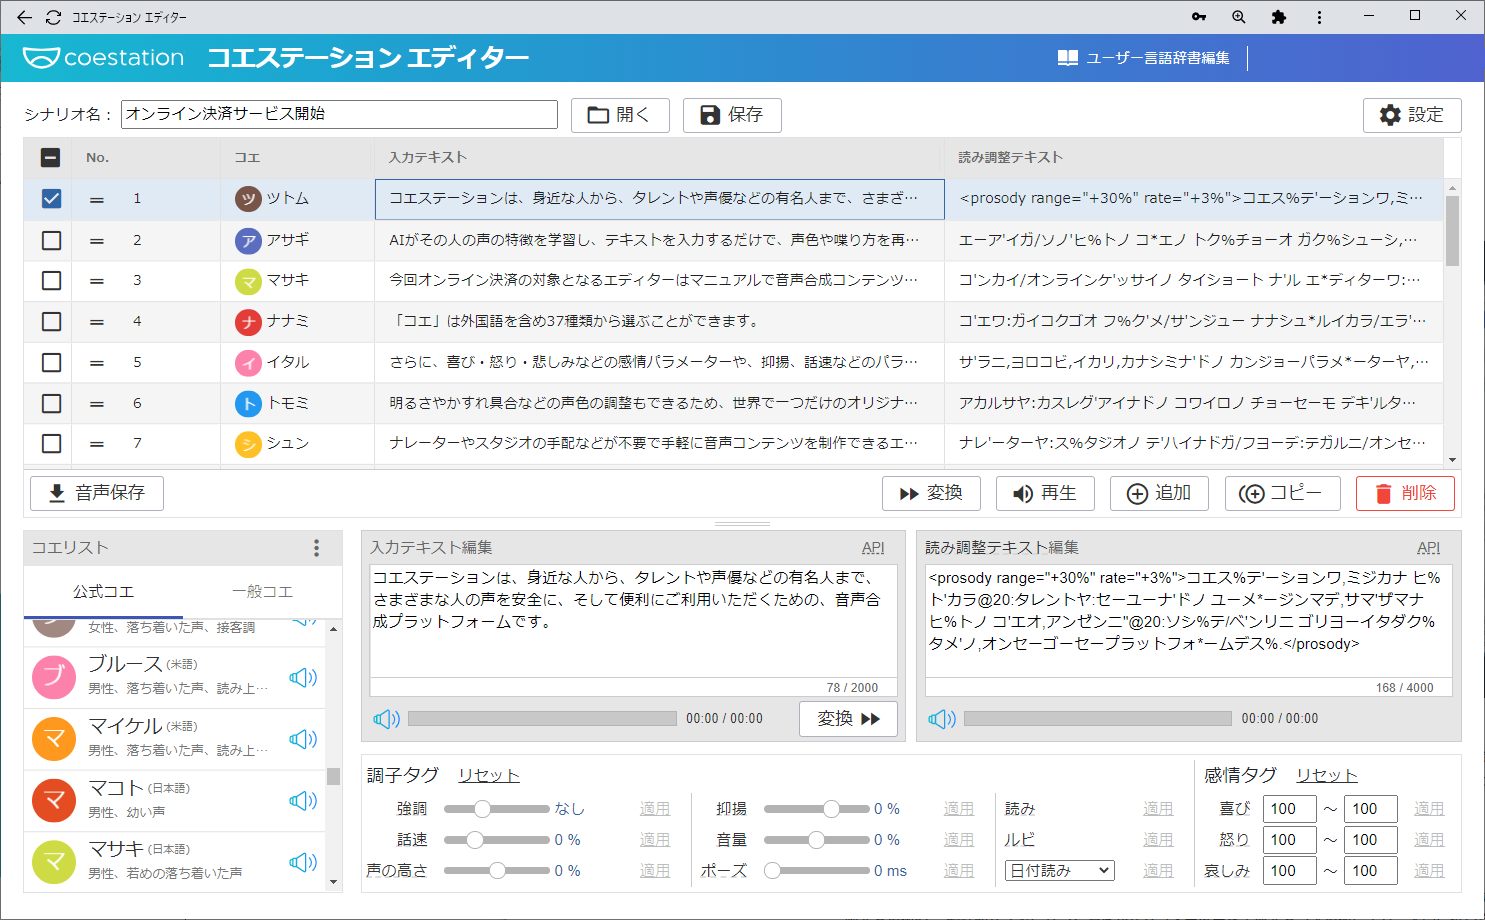This screenshot has width=1485, height=920.
Task: Click the zoom magnifier icon
Action: (1239, 17)
